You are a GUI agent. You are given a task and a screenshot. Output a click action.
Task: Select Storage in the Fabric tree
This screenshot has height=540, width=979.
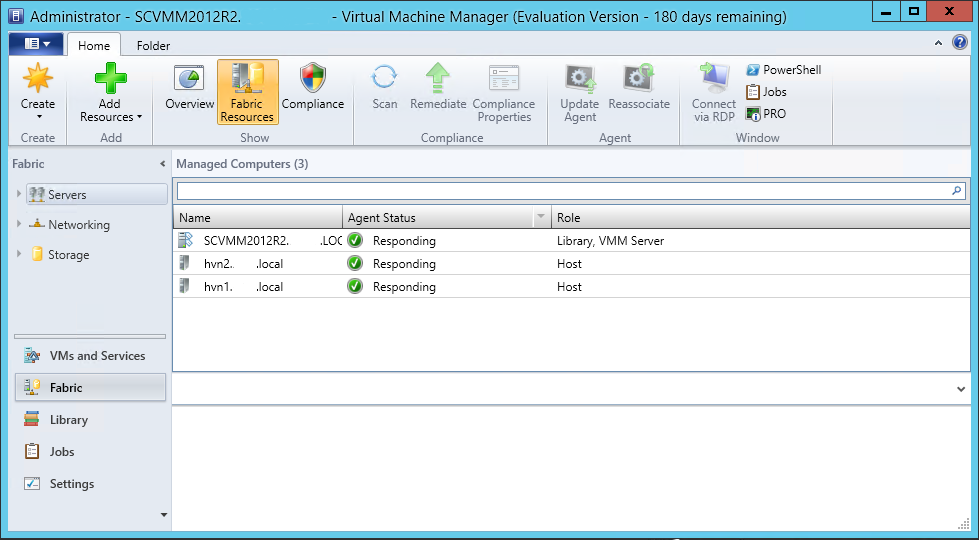pyautogui.click(x=68, y=255)
